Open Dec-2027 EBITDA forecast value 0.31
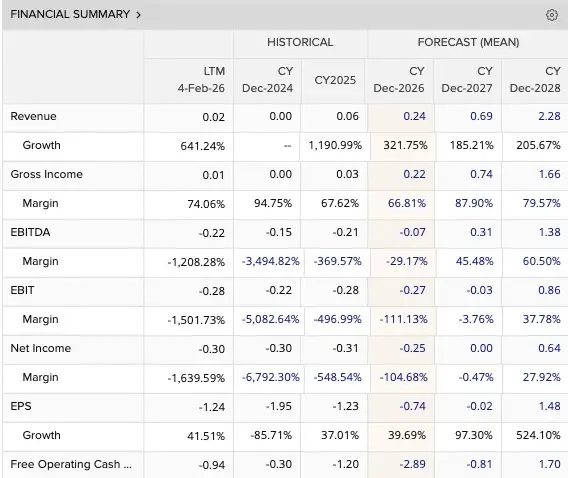568x478 pixels. [481, 232]
